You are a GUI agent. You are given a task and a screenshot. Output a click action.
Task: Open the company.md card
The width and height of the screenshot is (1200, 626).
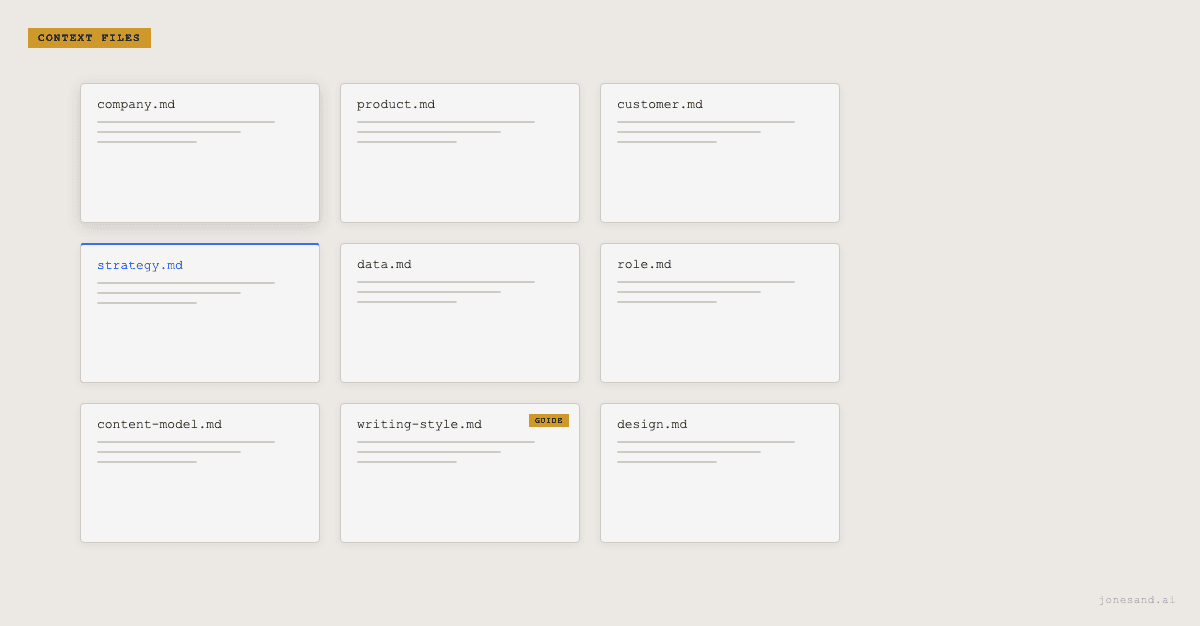[x=200, y=153]
